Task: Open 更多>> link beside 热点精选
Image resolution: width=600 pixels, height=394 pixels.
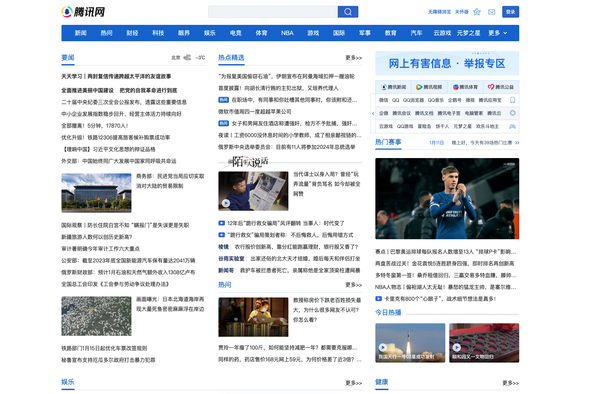Action: pyautogui.click(x=353, y=58)
